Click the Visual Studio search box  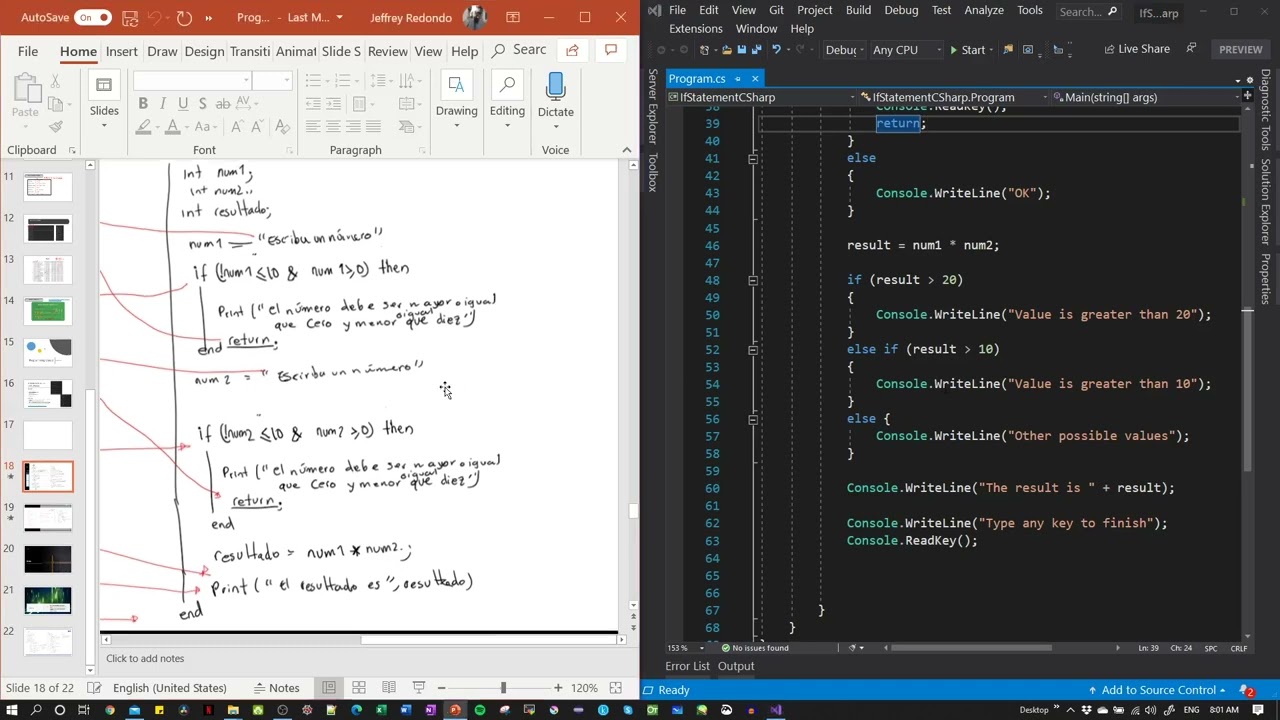(x=1088, y=12)
